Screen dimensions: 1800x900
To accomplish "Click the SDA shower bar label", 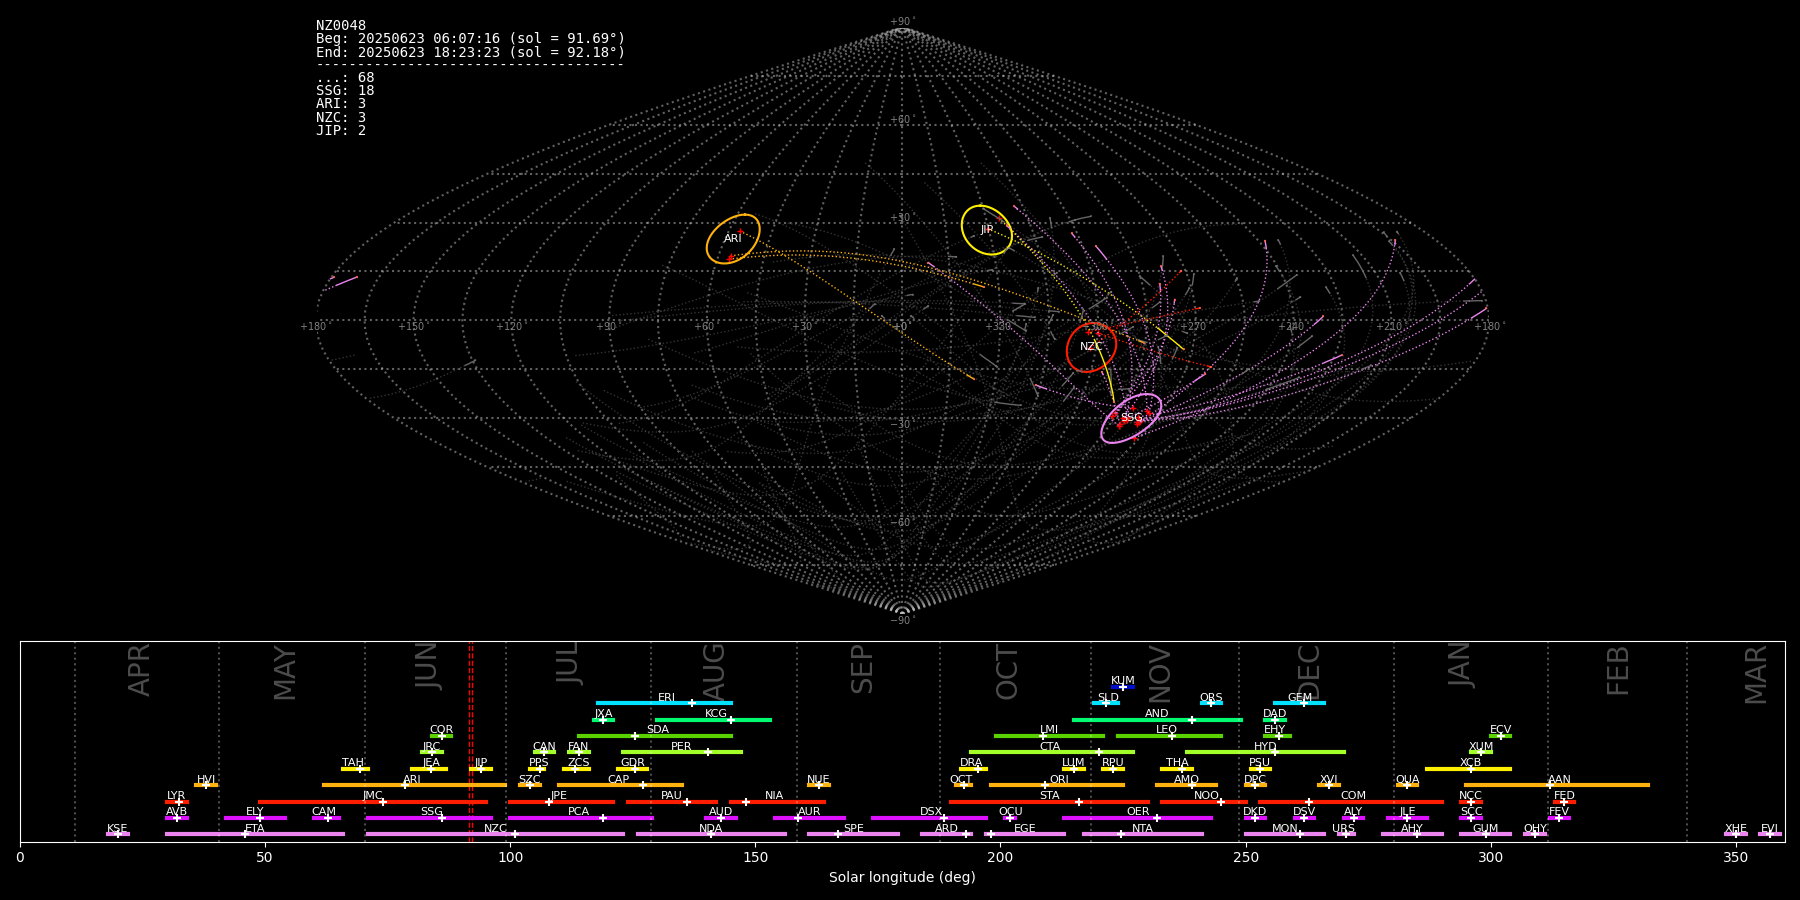I will pos(658,730).
